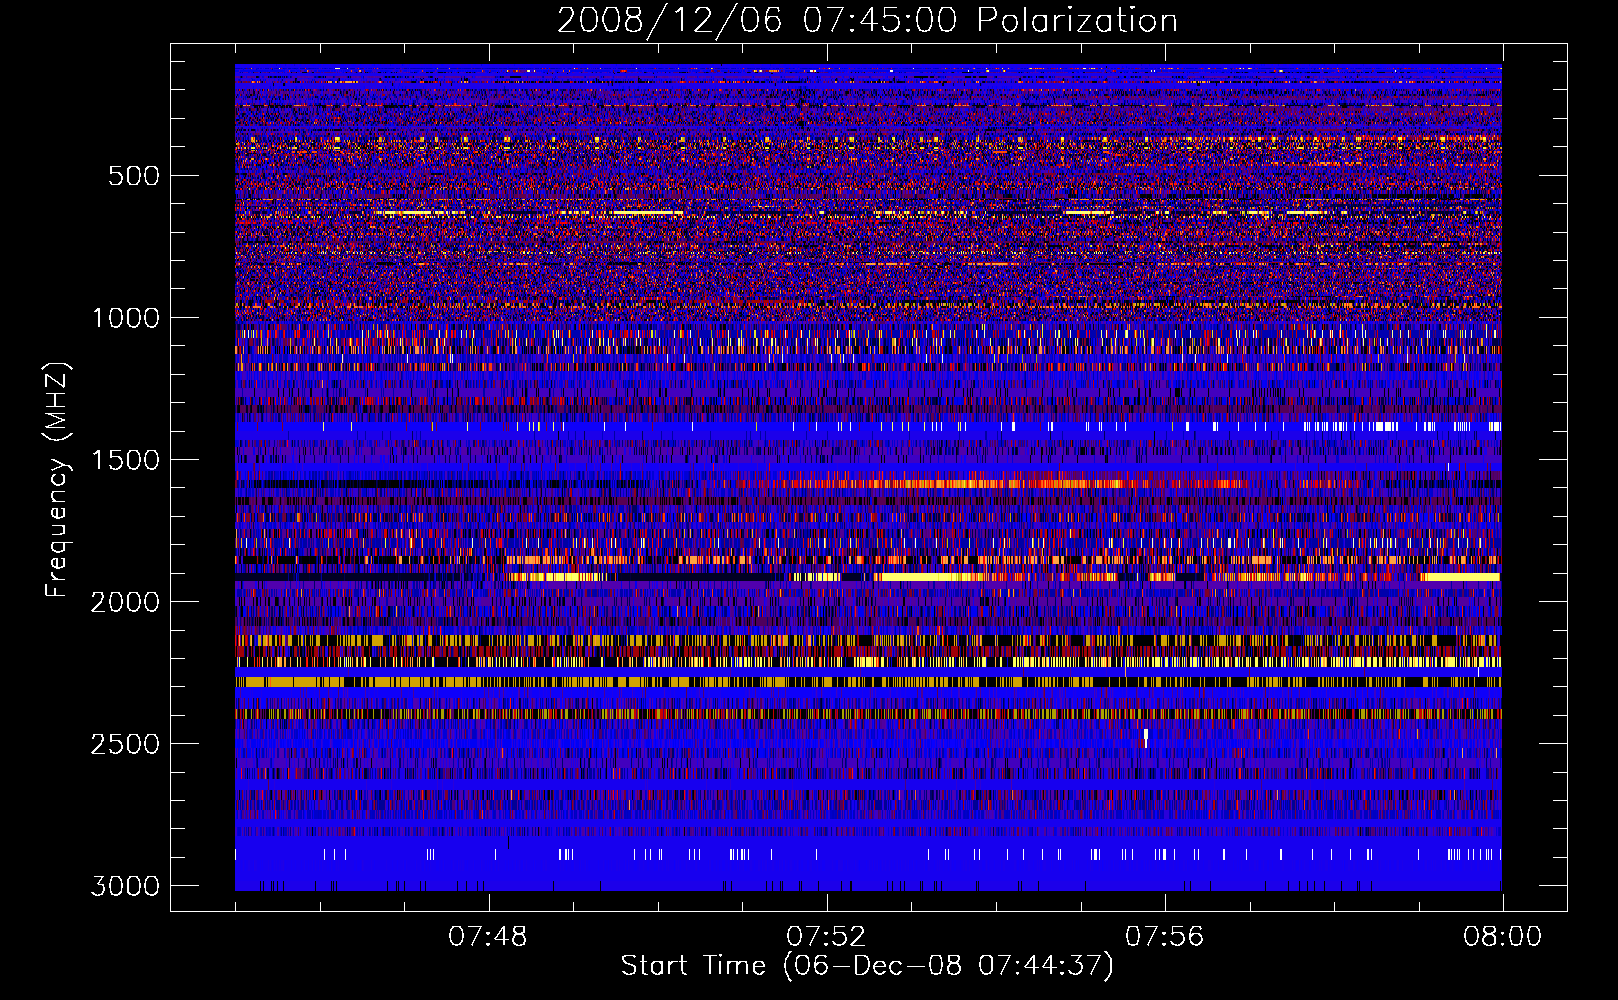Click the 3000 frequency tick label
The image size is (1618, 1000).
pyautogui.click(x=126, y=886)
